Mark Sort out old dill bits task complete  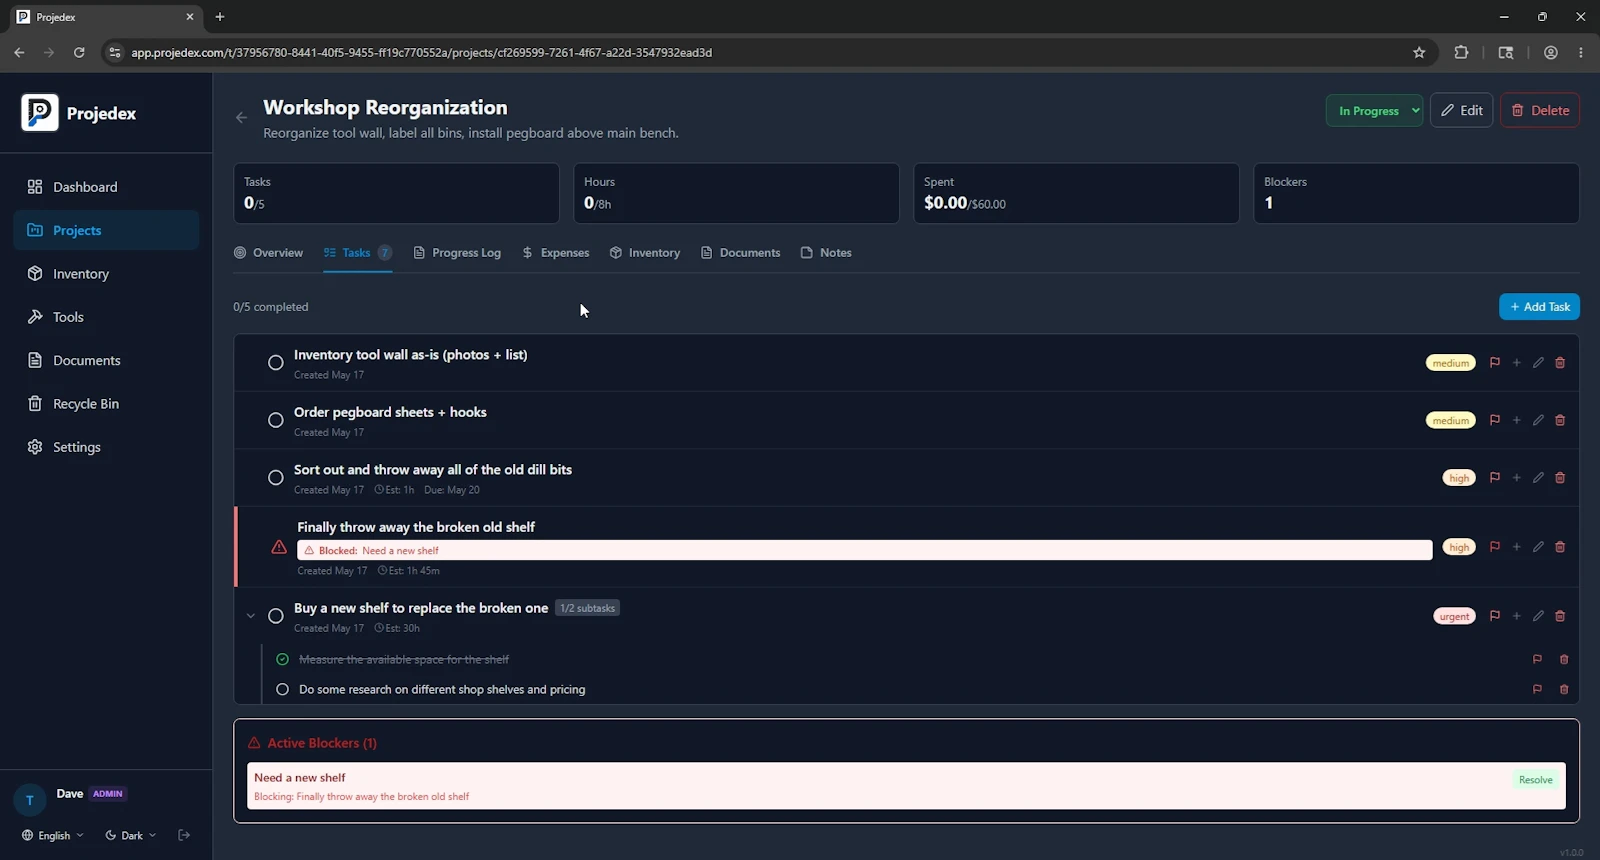pos(276,478)
